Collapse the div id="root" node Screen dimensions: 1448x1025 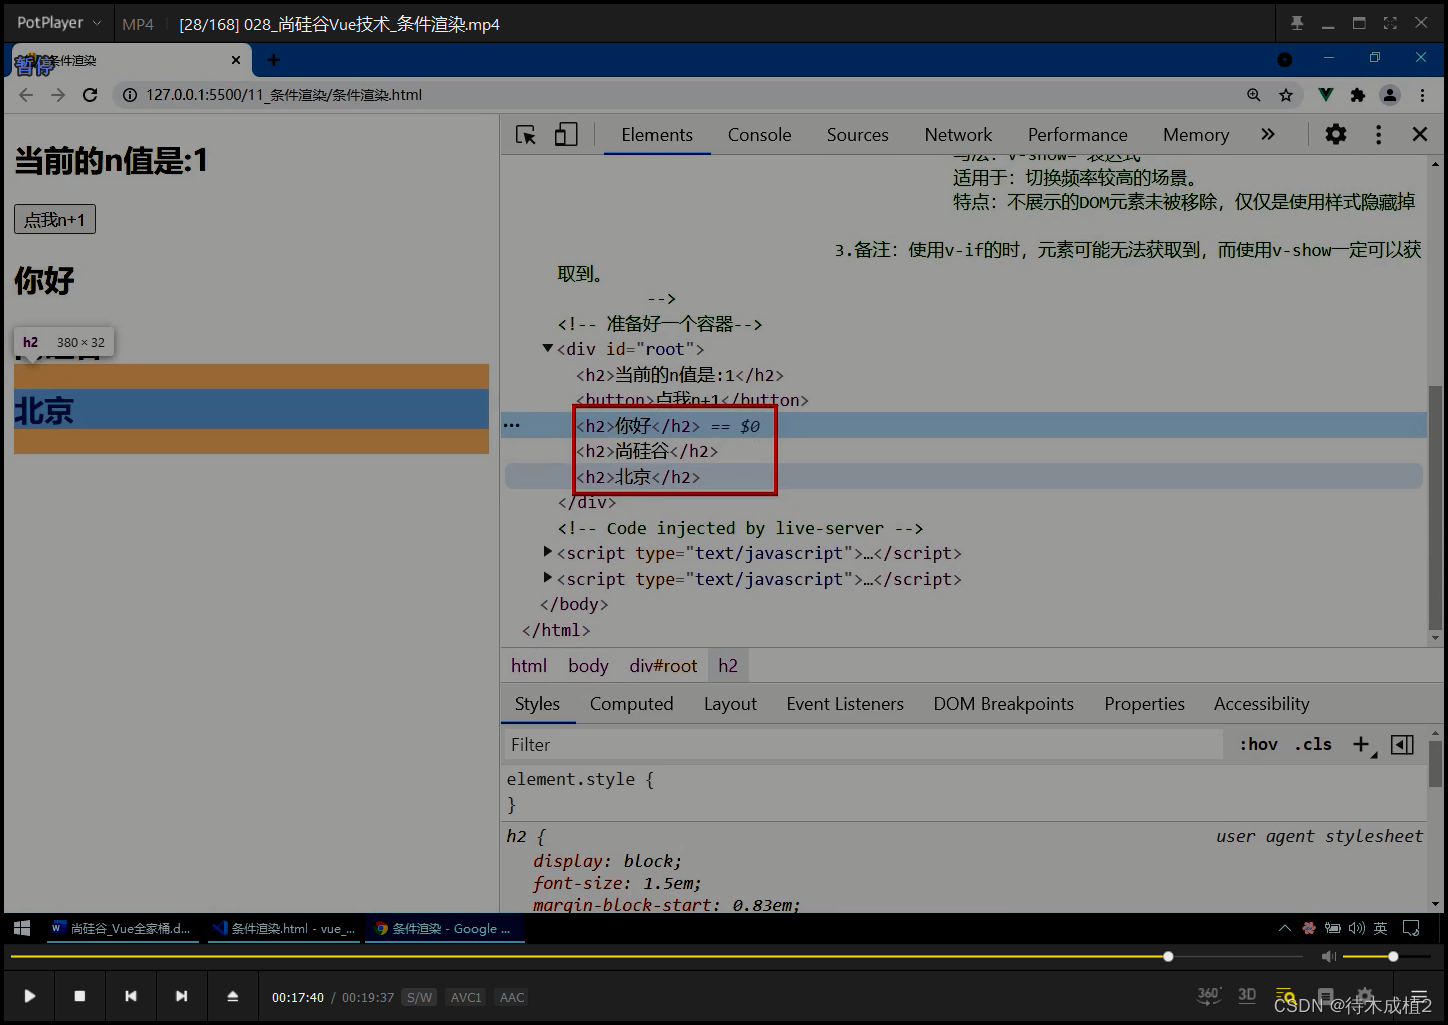tap(547, 348)
